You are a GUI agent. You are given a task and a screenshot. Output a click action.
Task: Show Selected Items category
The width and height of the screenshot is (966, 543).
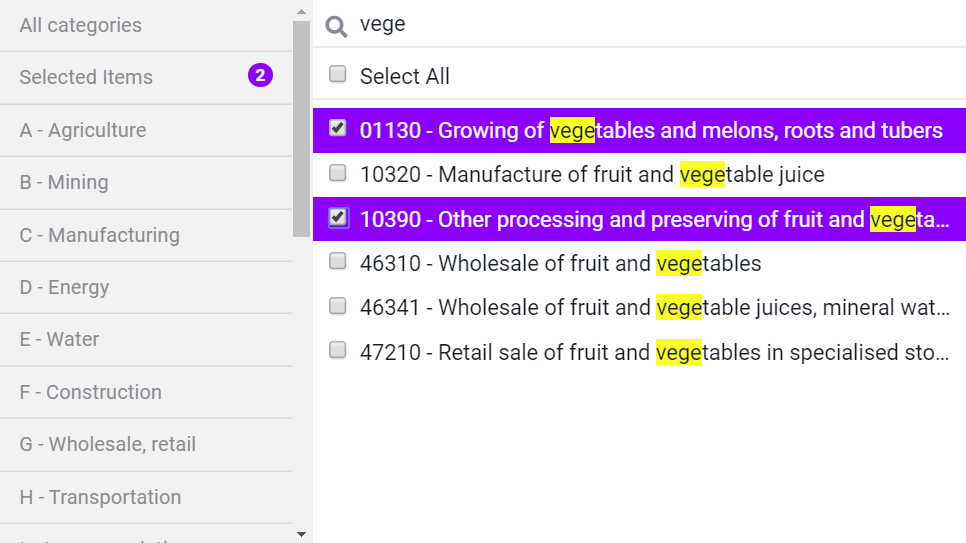point(146,78)
